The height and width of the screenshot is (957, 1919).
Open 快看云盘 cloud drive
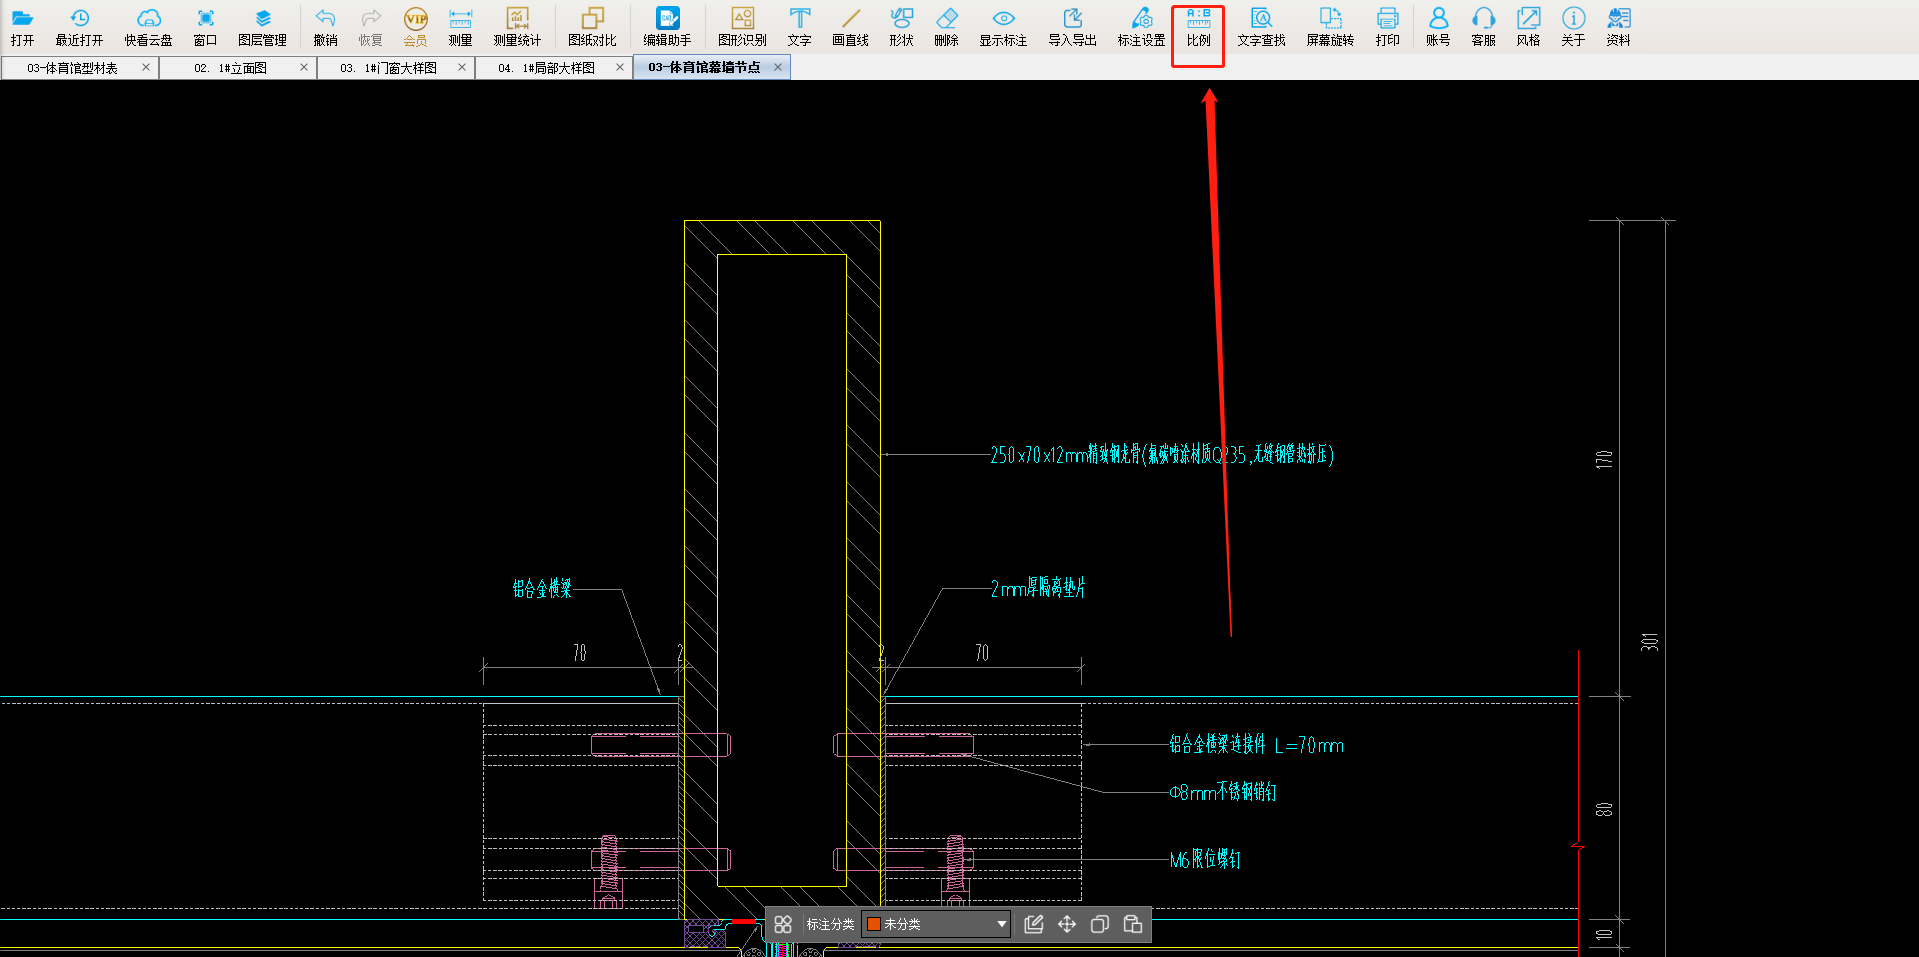point(148,27)
